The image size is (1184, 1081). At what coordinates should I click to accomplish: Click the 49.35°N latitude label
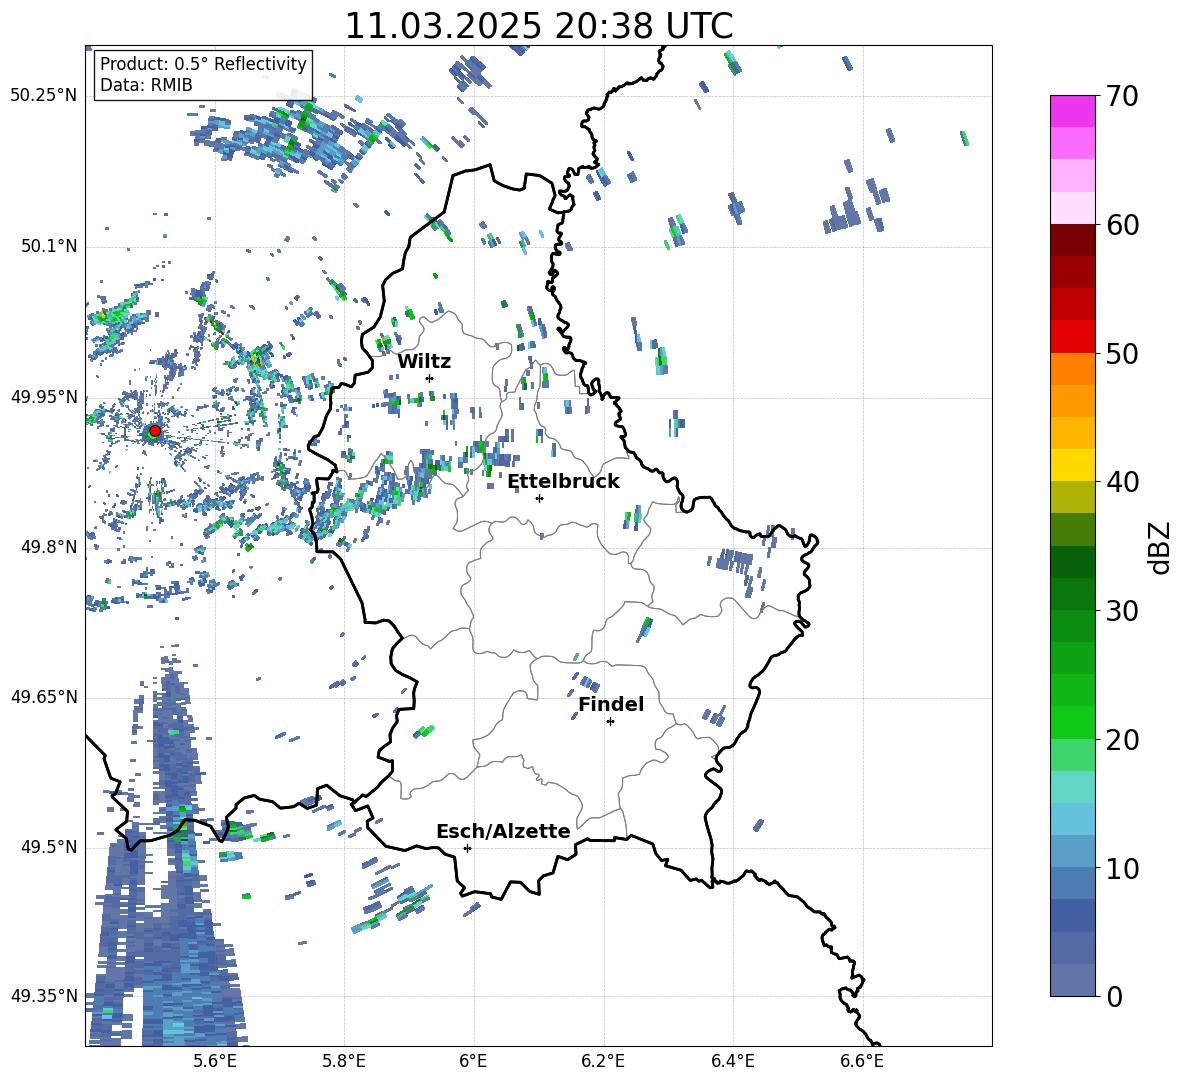click(x=44, y=996)
